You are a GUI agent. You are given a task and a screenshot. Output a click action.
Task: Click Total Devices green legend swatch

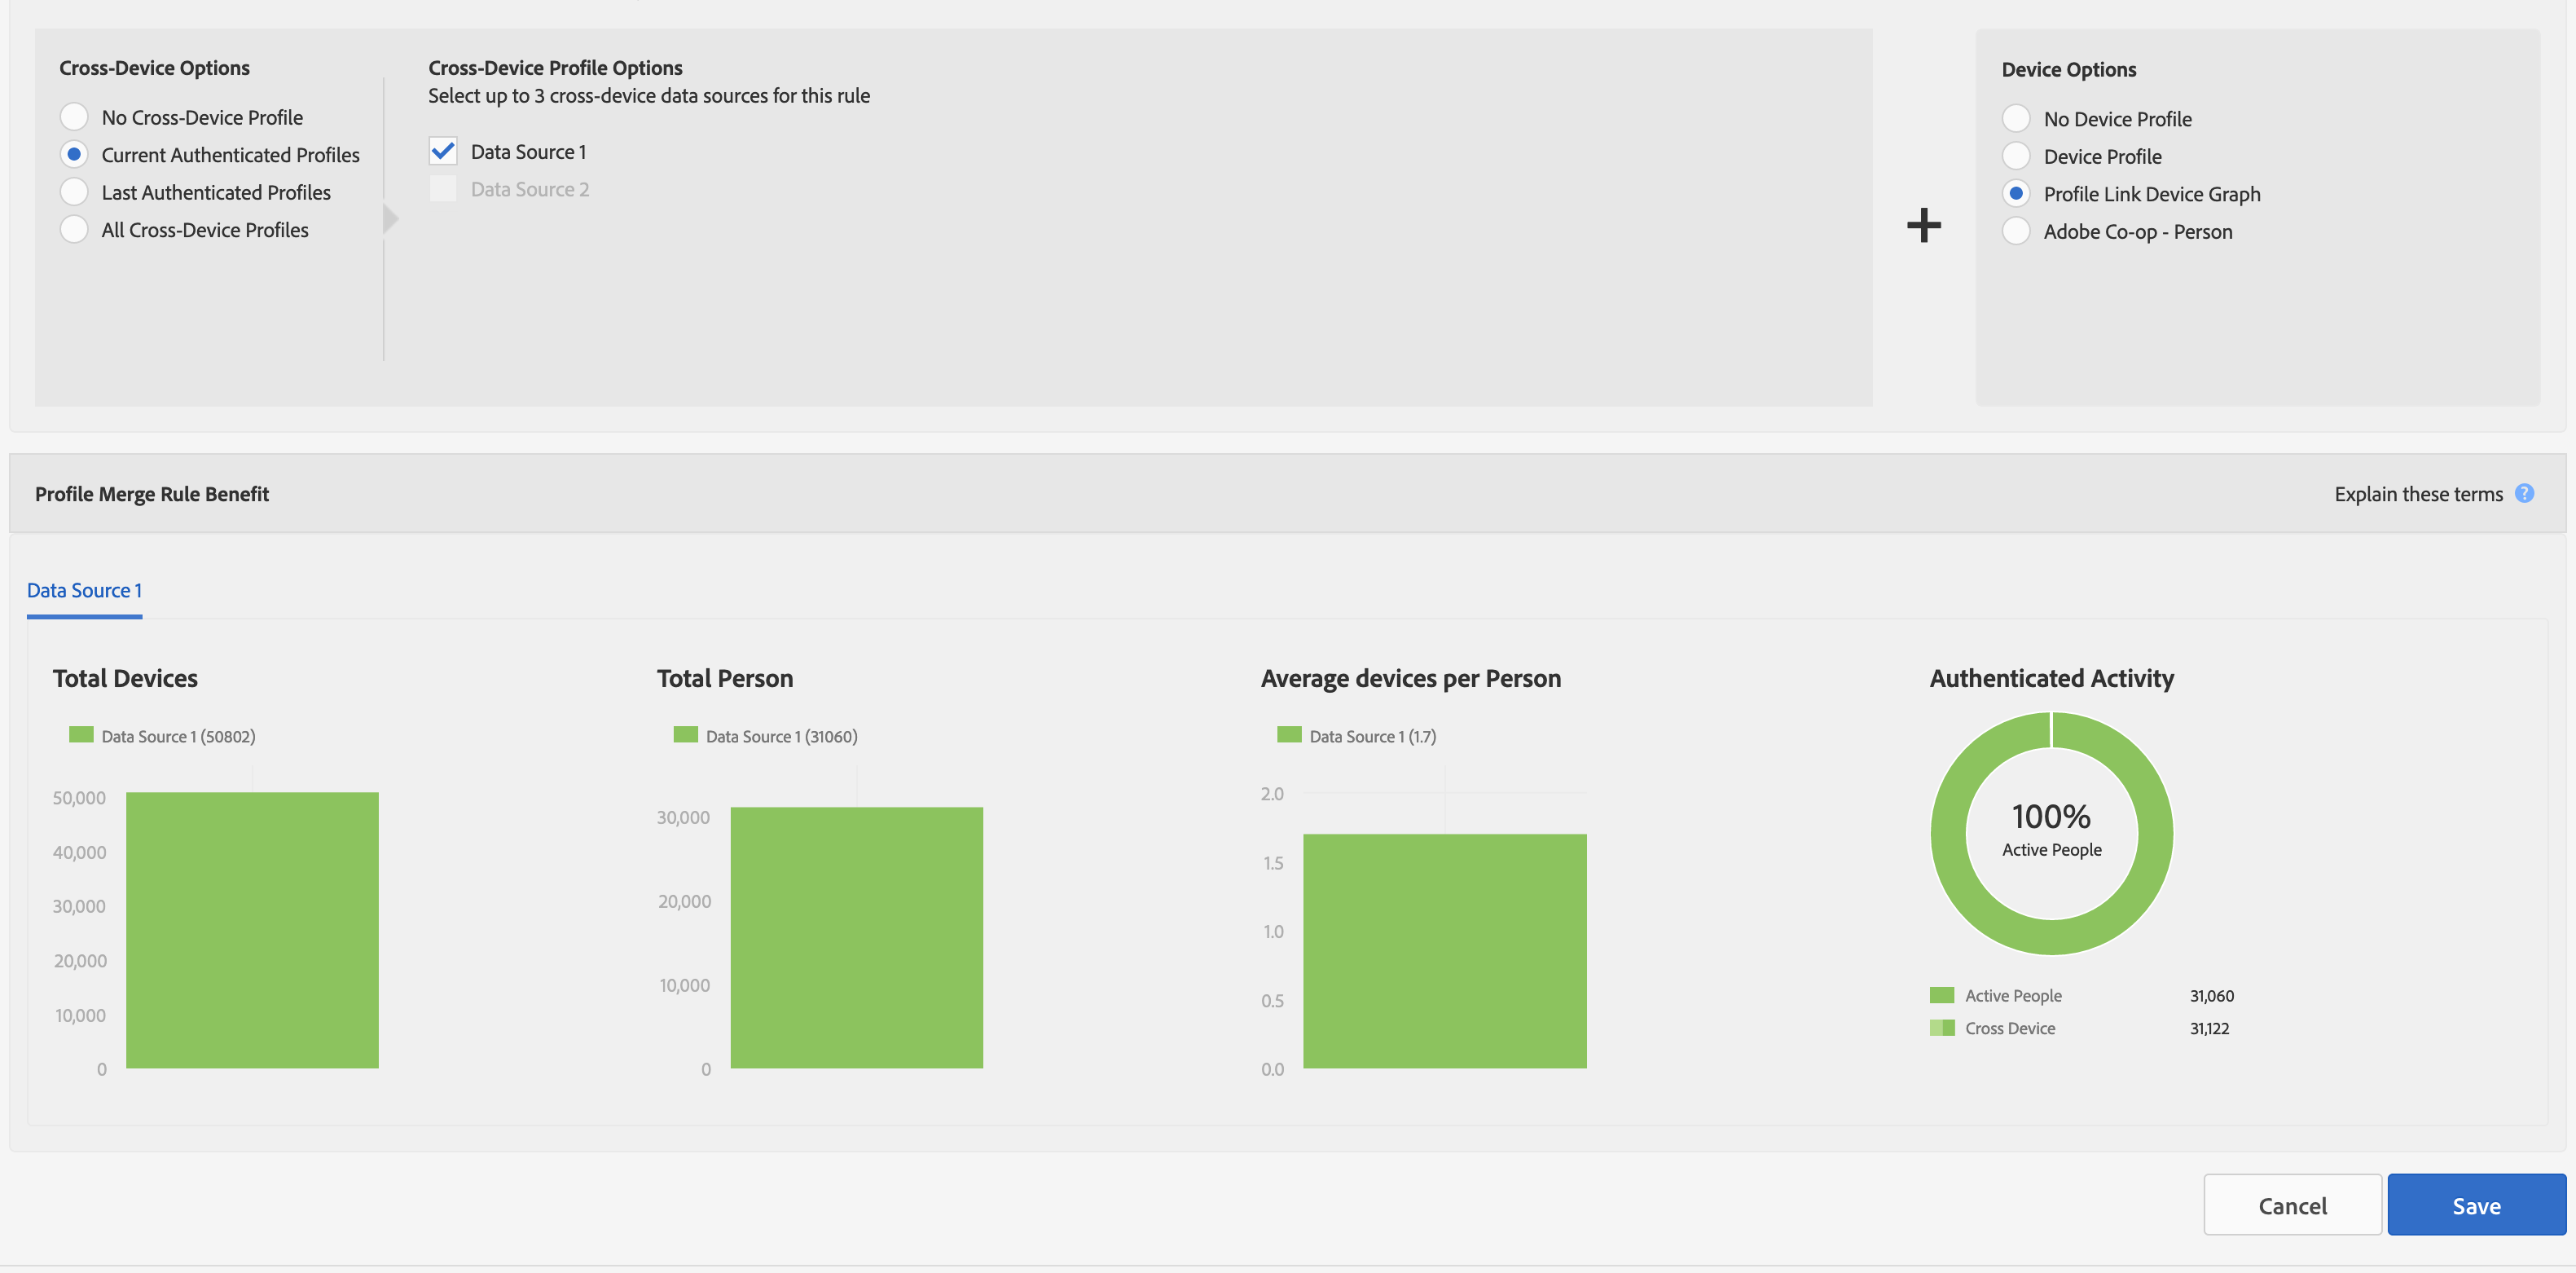tap(81, 735)
